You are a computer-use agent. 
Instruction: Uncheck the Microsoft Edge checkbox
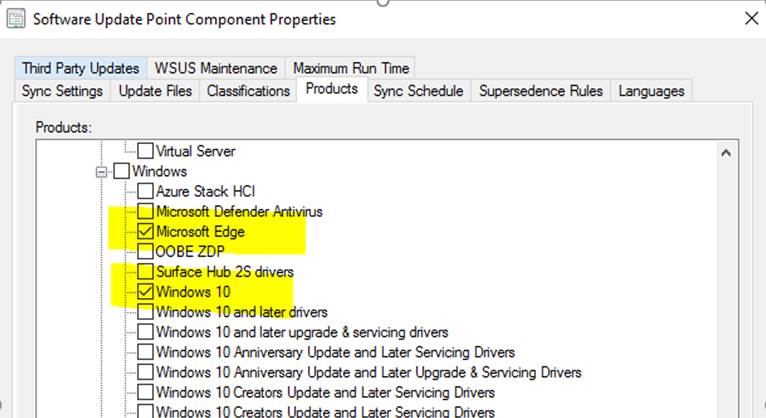[x=146, y=232]
